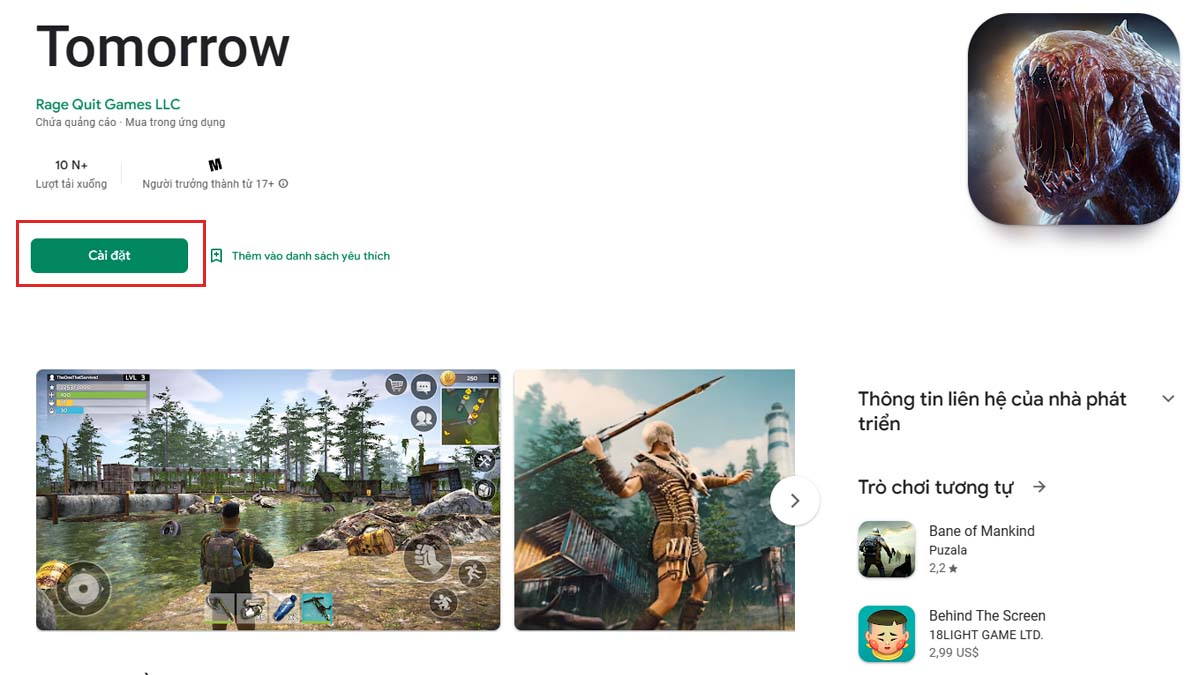Click the chevron next to developer contact info

pos(1168,399)
